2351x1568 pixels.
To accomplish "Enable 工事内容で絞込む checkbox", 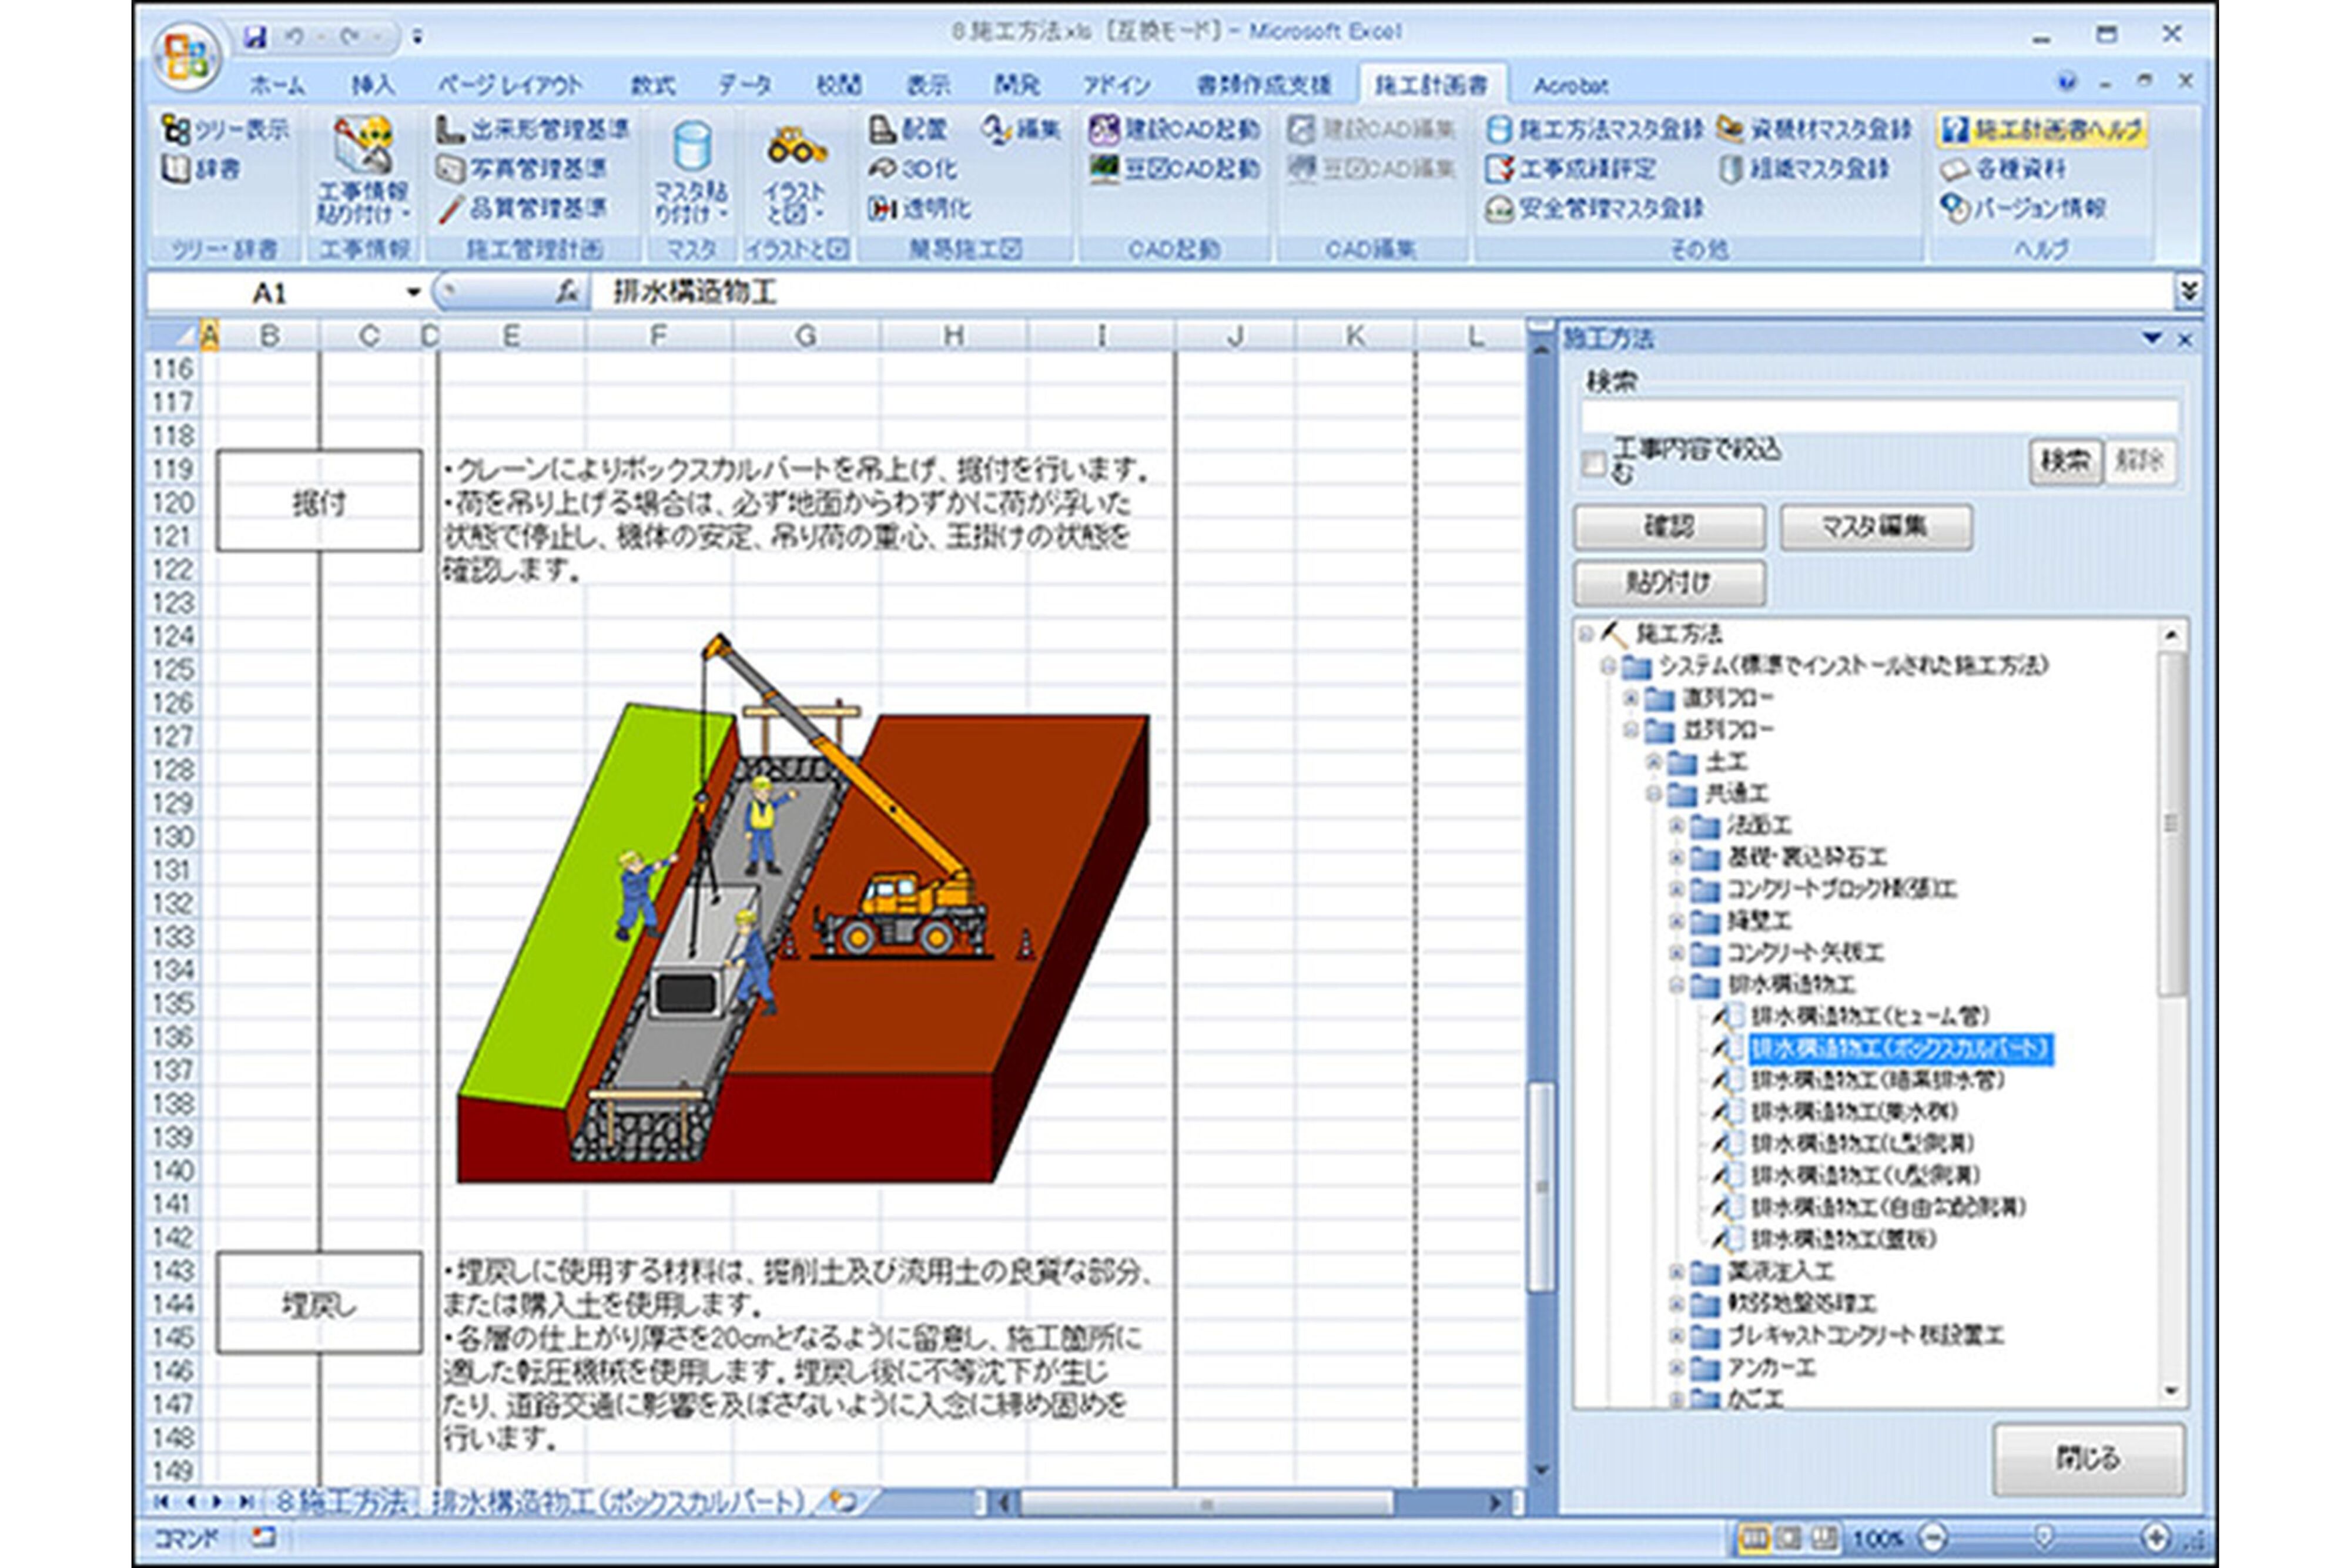I will coord(1593,463).
